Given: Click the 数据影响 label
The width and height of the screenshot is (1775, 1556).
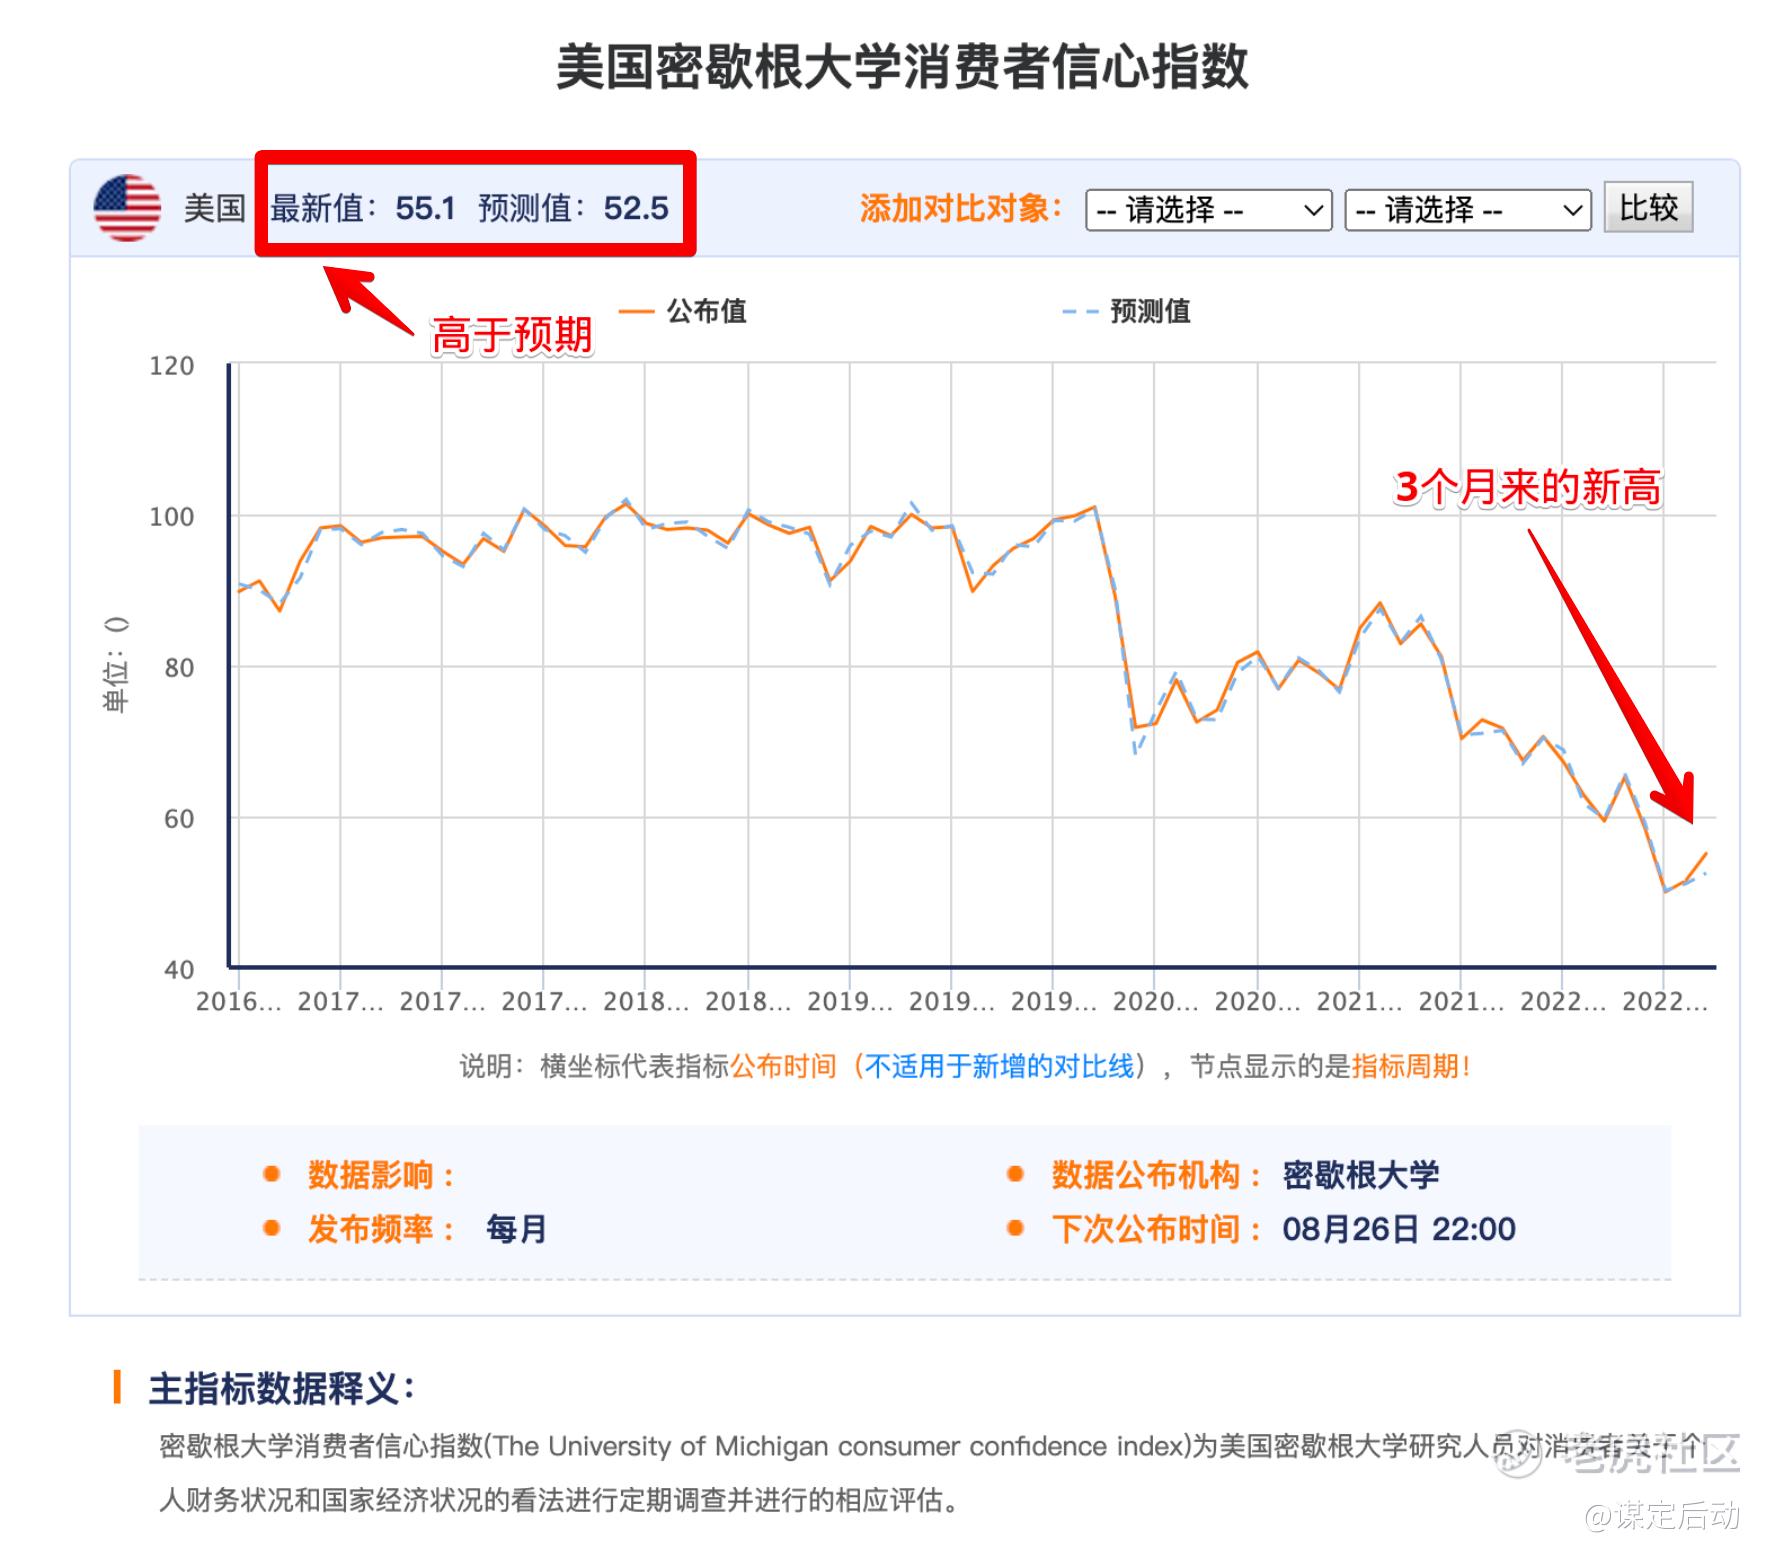Looking at the screenshot, I should click(x=381, y=1175).
